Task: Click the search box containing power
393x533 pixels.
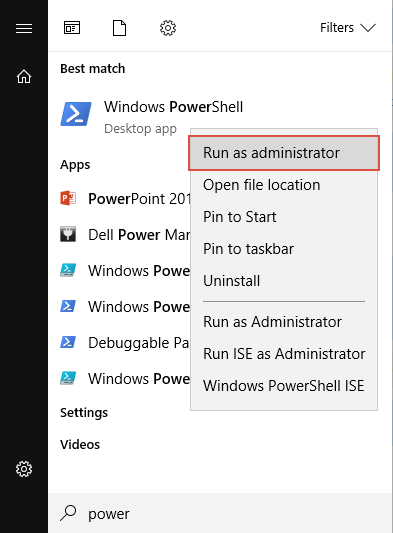Action: pyautogui.click(x=220, y=513)
